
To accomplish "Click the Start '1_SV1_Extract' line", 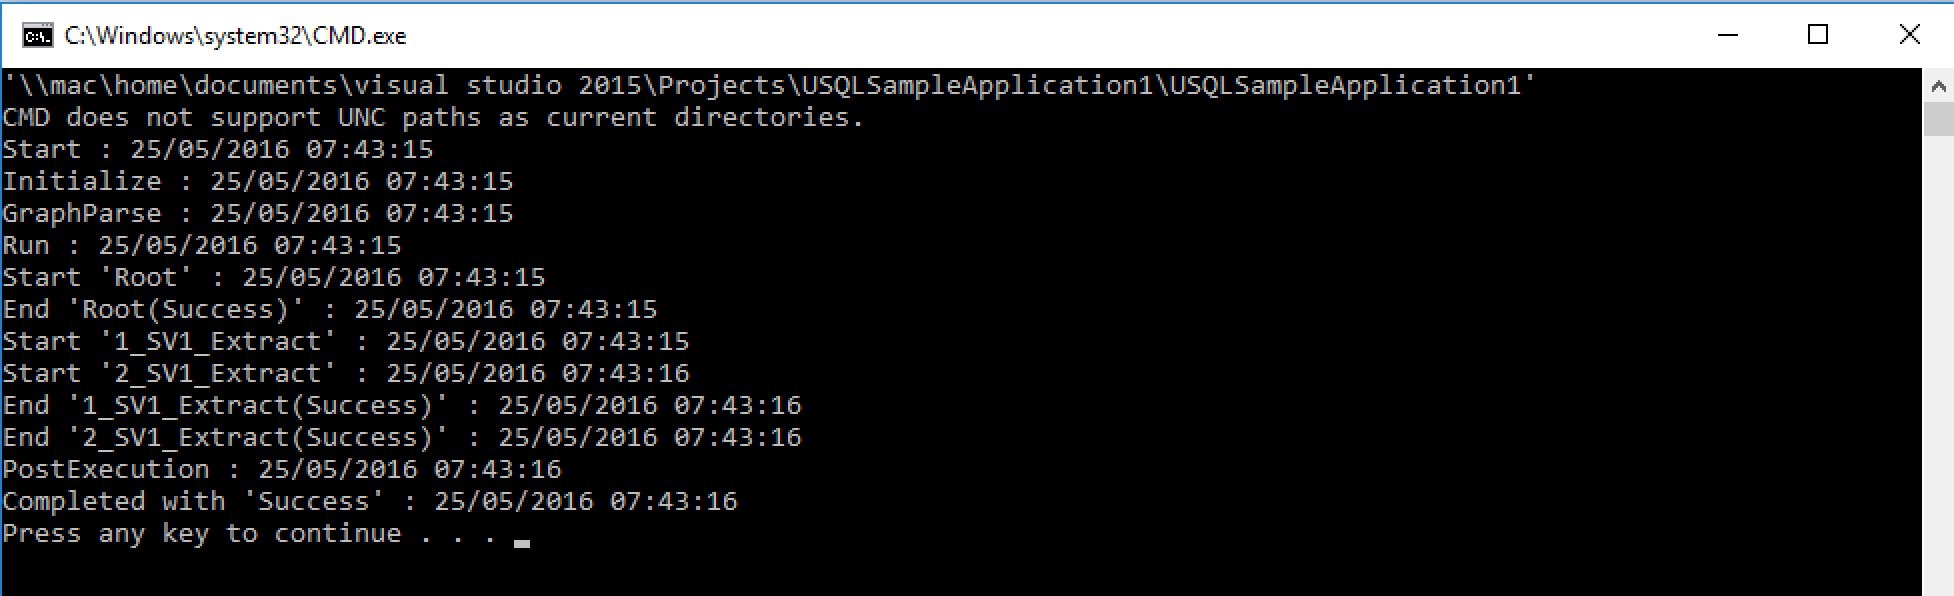I will (x=345, y=341).
